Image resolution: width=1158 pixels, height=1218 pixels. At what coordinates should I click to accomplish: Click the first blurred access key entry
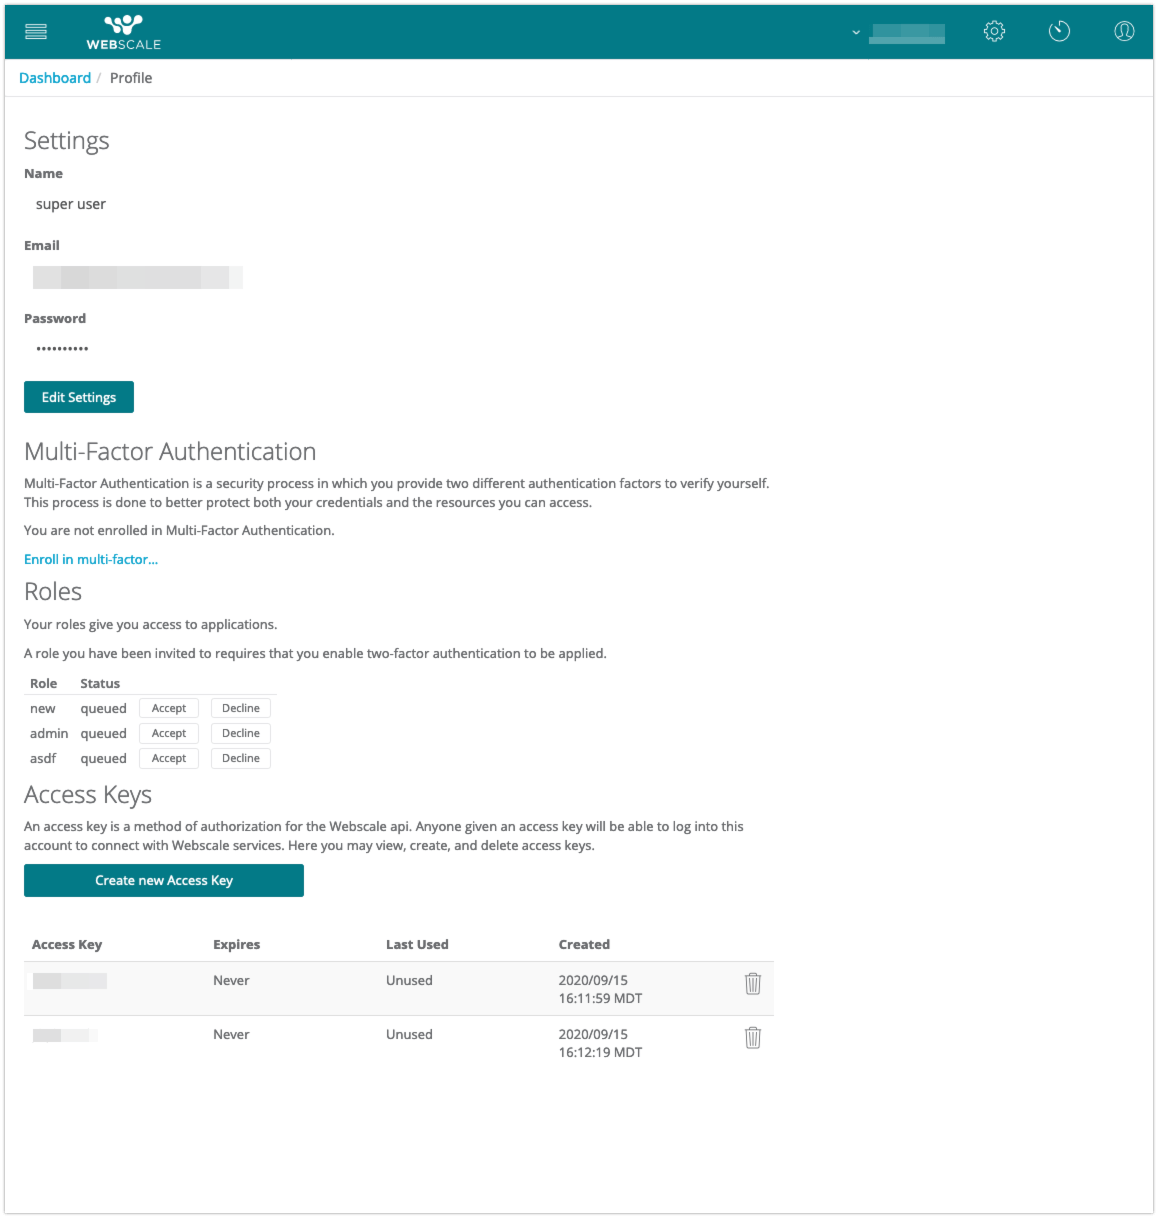[x=70, y=981]
